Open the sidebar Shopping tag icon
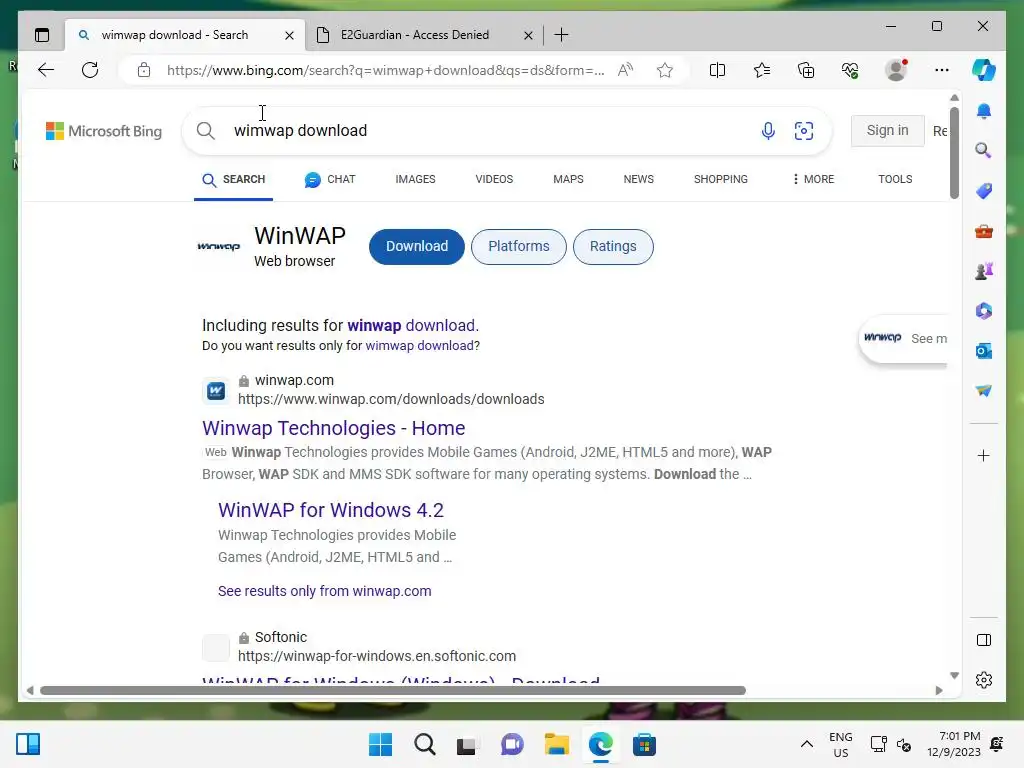 click(x=984, y=191)
